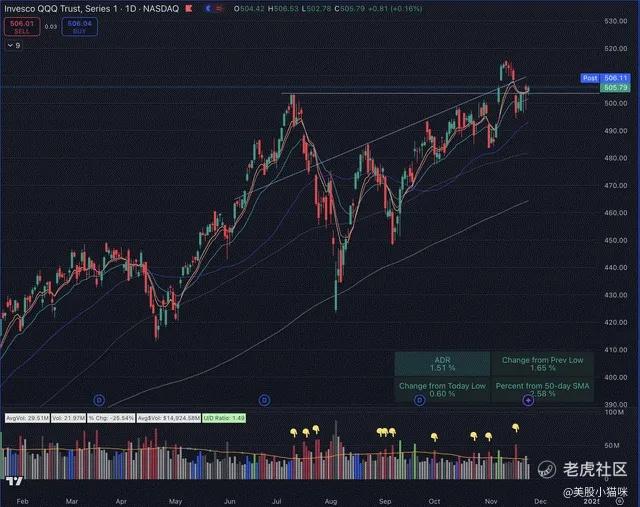Click the high price value H506.53
Image resolution: width=640 pixels, height=507 pixels.
[x=283, y=9]
